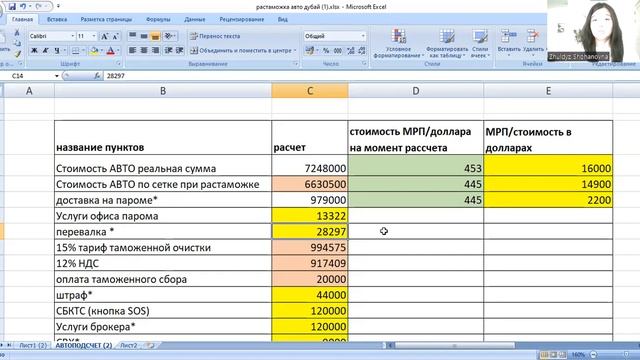Viewport: 640px width, 360px height.
Task: Switch to the Вид ribbon tab
Action: (283, 19)
